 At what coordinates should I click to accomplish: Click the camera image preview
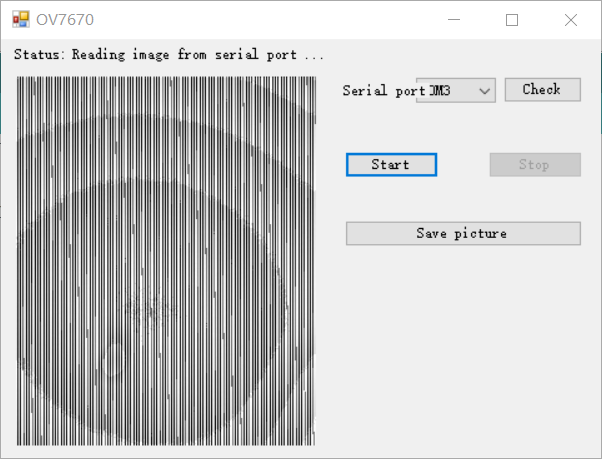(x=166, y=260)
